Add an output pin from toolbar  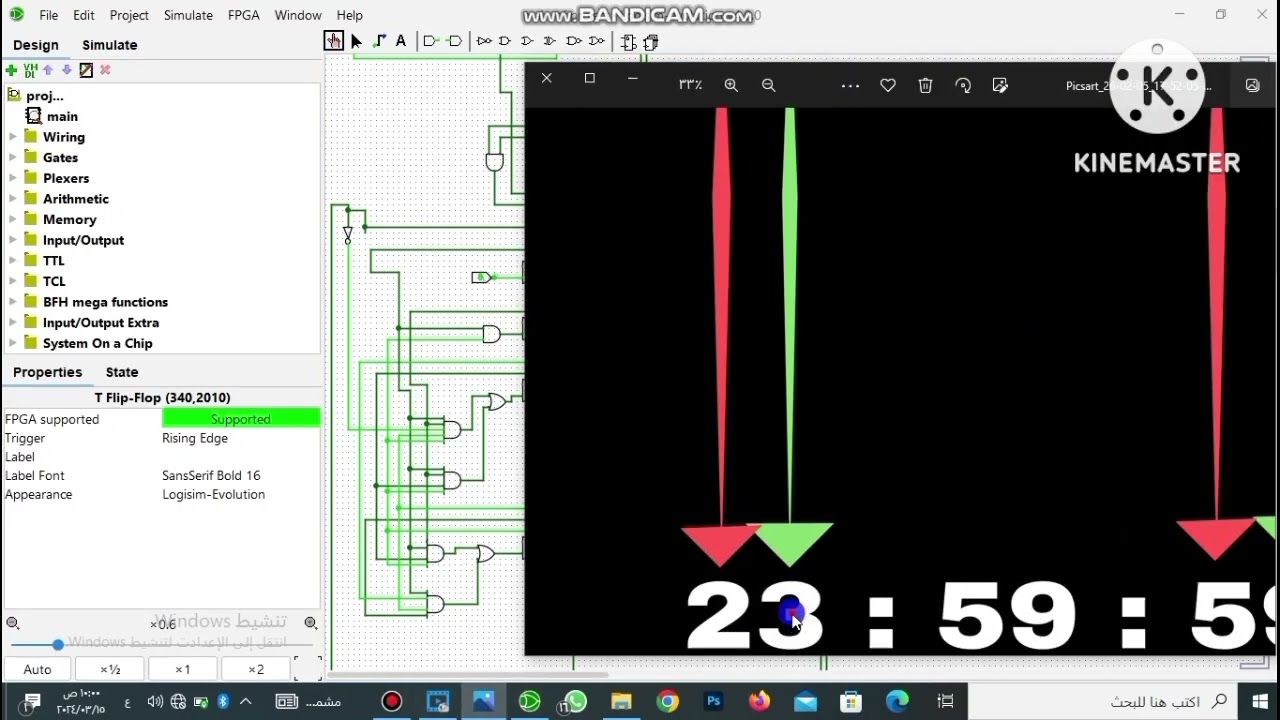(455, 41)
